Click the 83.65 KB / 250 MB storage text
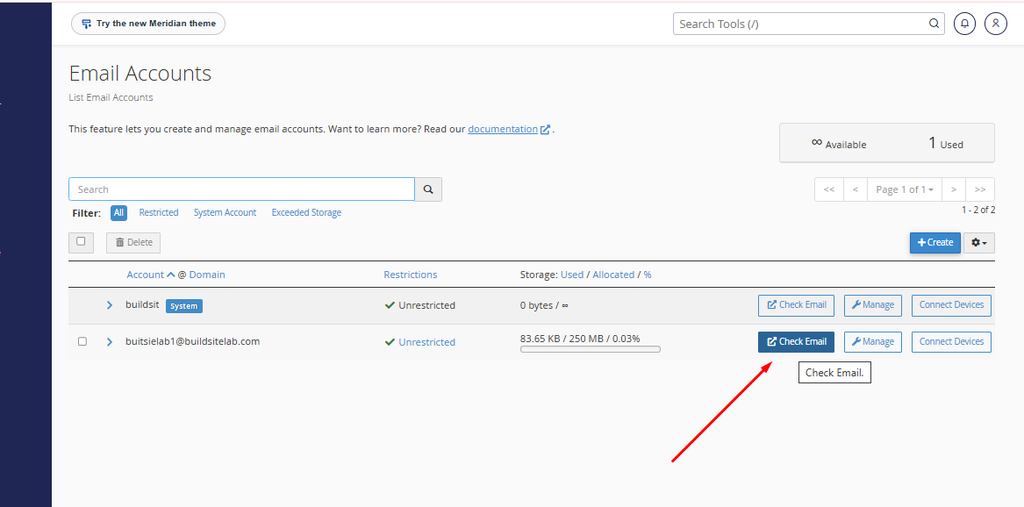1024x507 pixels. (580, 338)
